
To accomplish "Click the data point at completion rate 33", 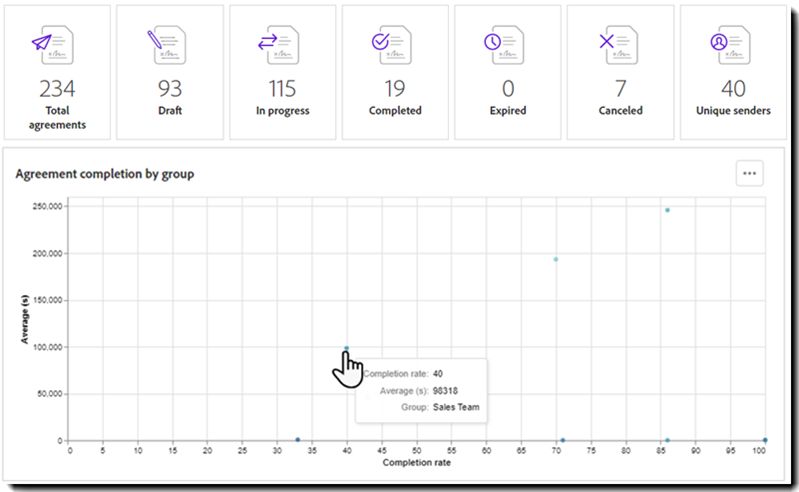I will [x=298, y=440].
